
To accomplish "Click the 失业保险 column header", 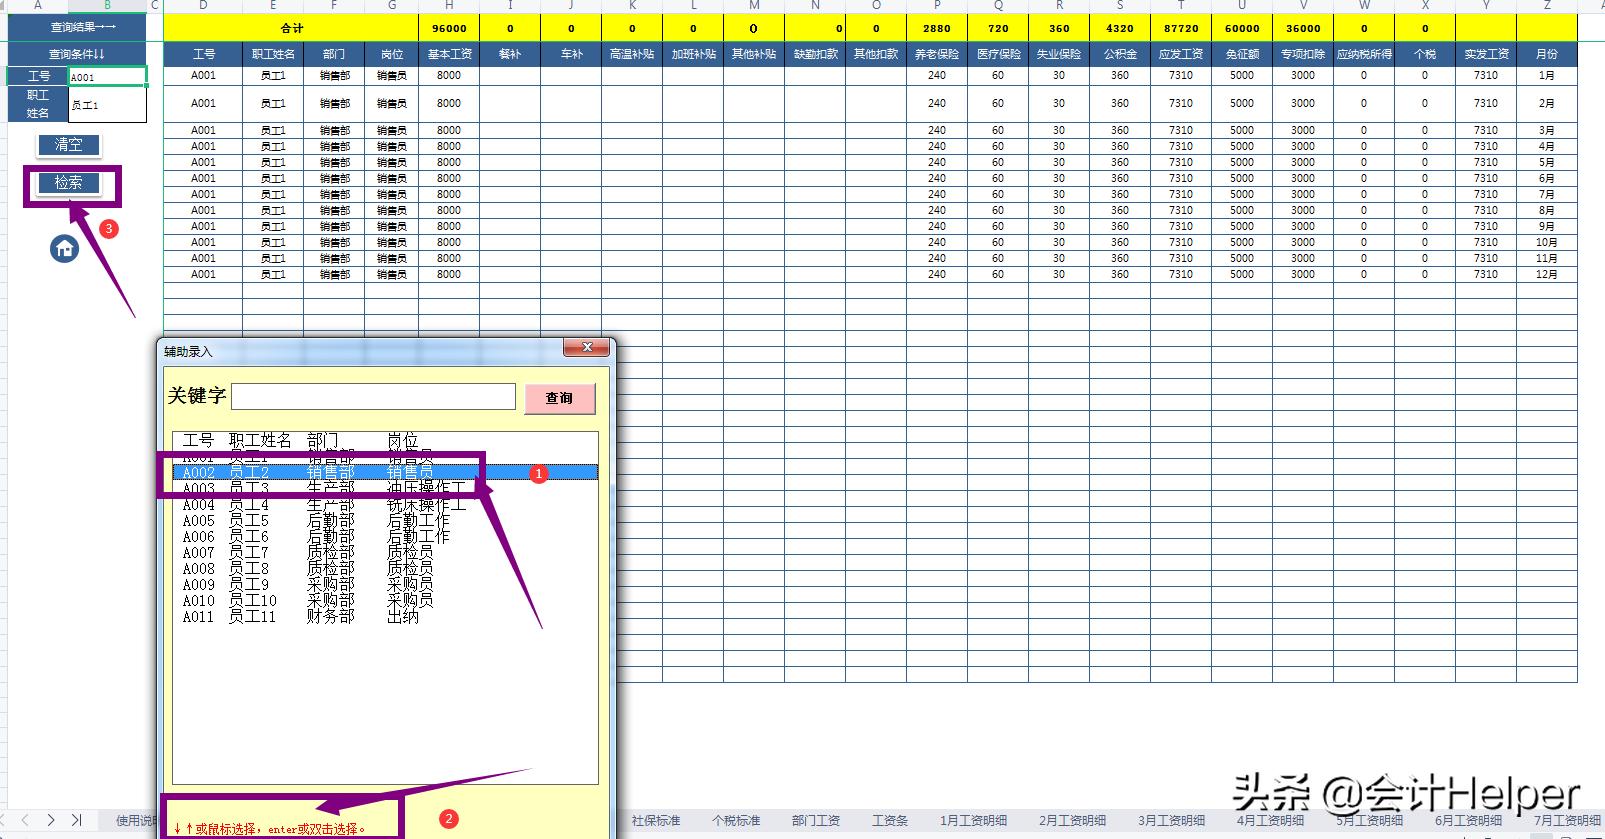I will click(x=1059, y=54).
